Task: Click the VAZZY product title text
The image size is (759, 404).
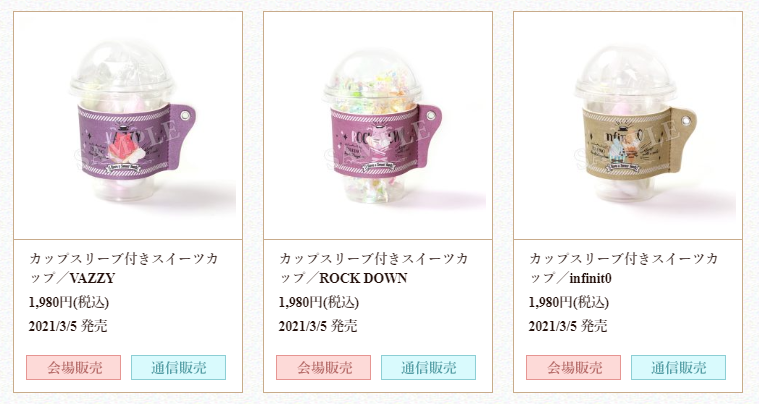Action: (123, 268)
